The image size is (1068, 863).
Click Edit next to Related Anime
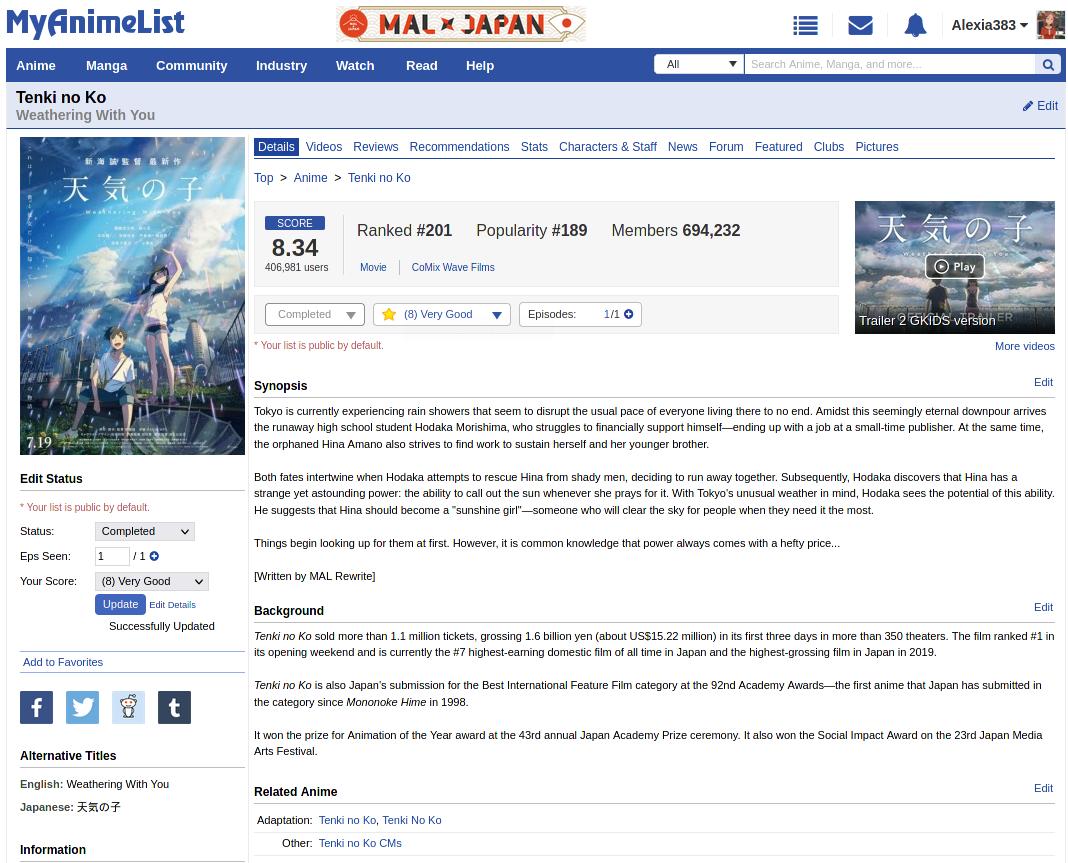pyautogui.click(x=1043, y=788)
